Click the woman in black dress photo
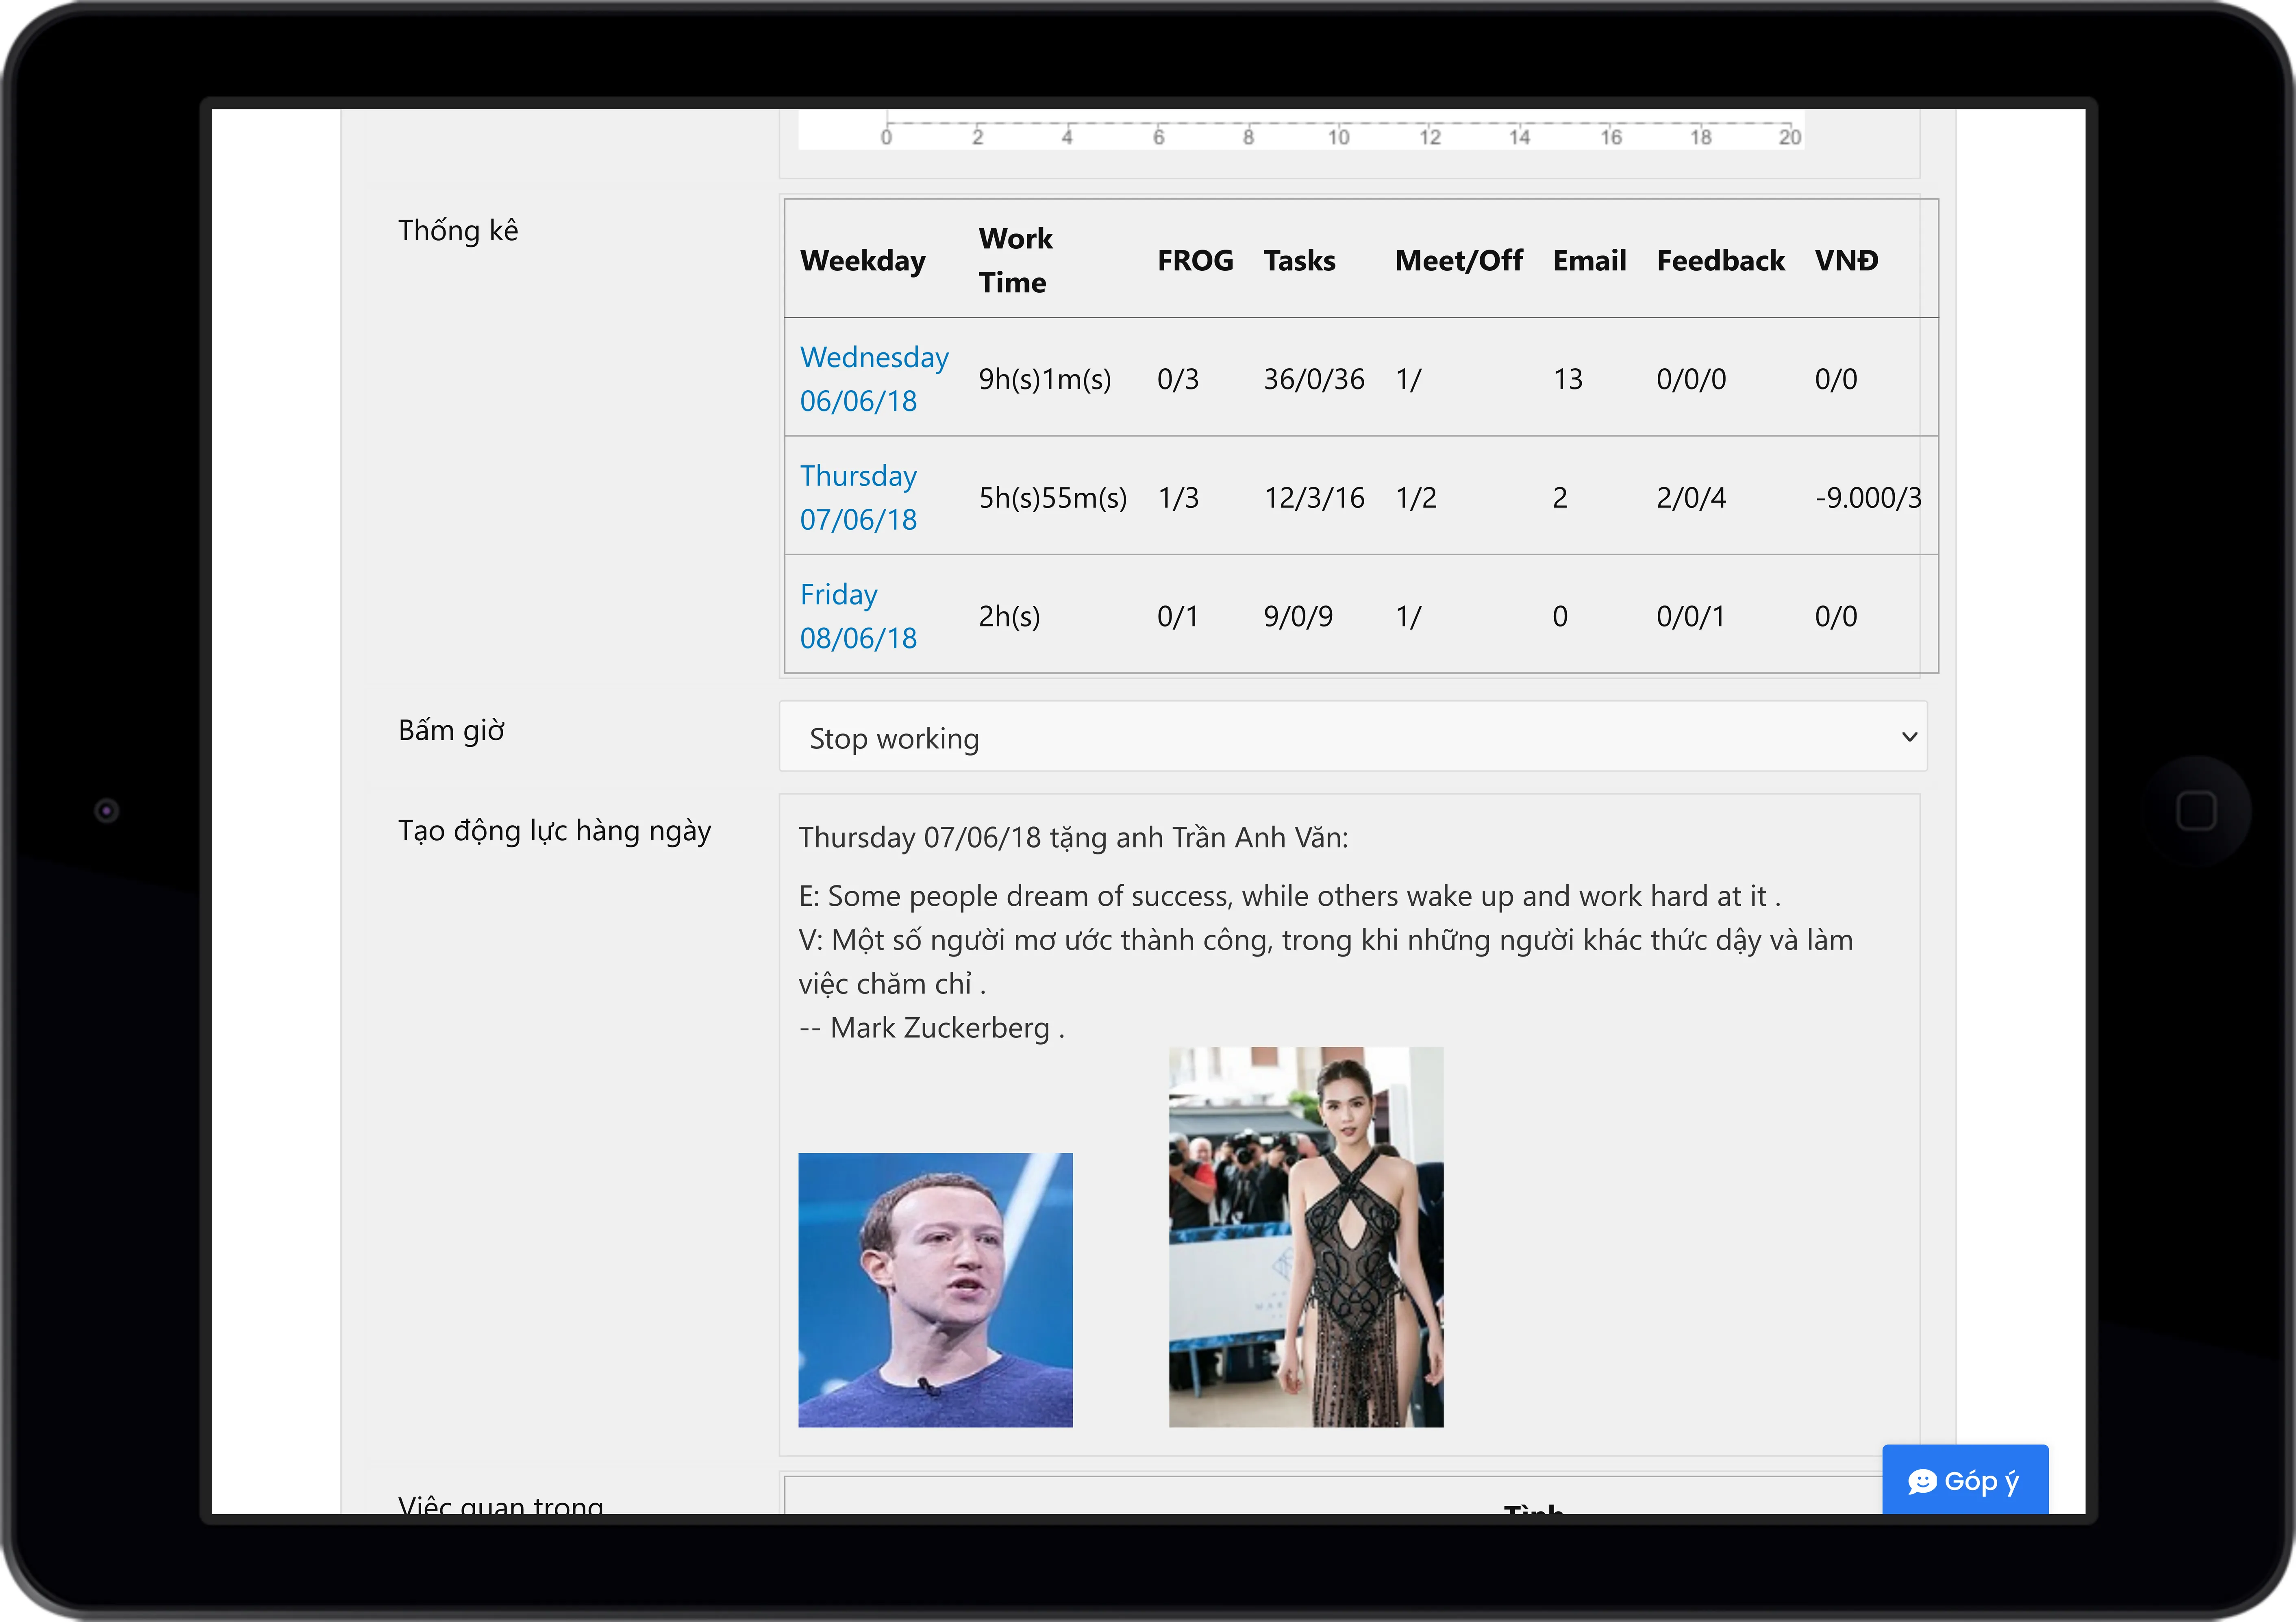The height and width of the screenshot is (1622, 2296). coord(1306,1237)
